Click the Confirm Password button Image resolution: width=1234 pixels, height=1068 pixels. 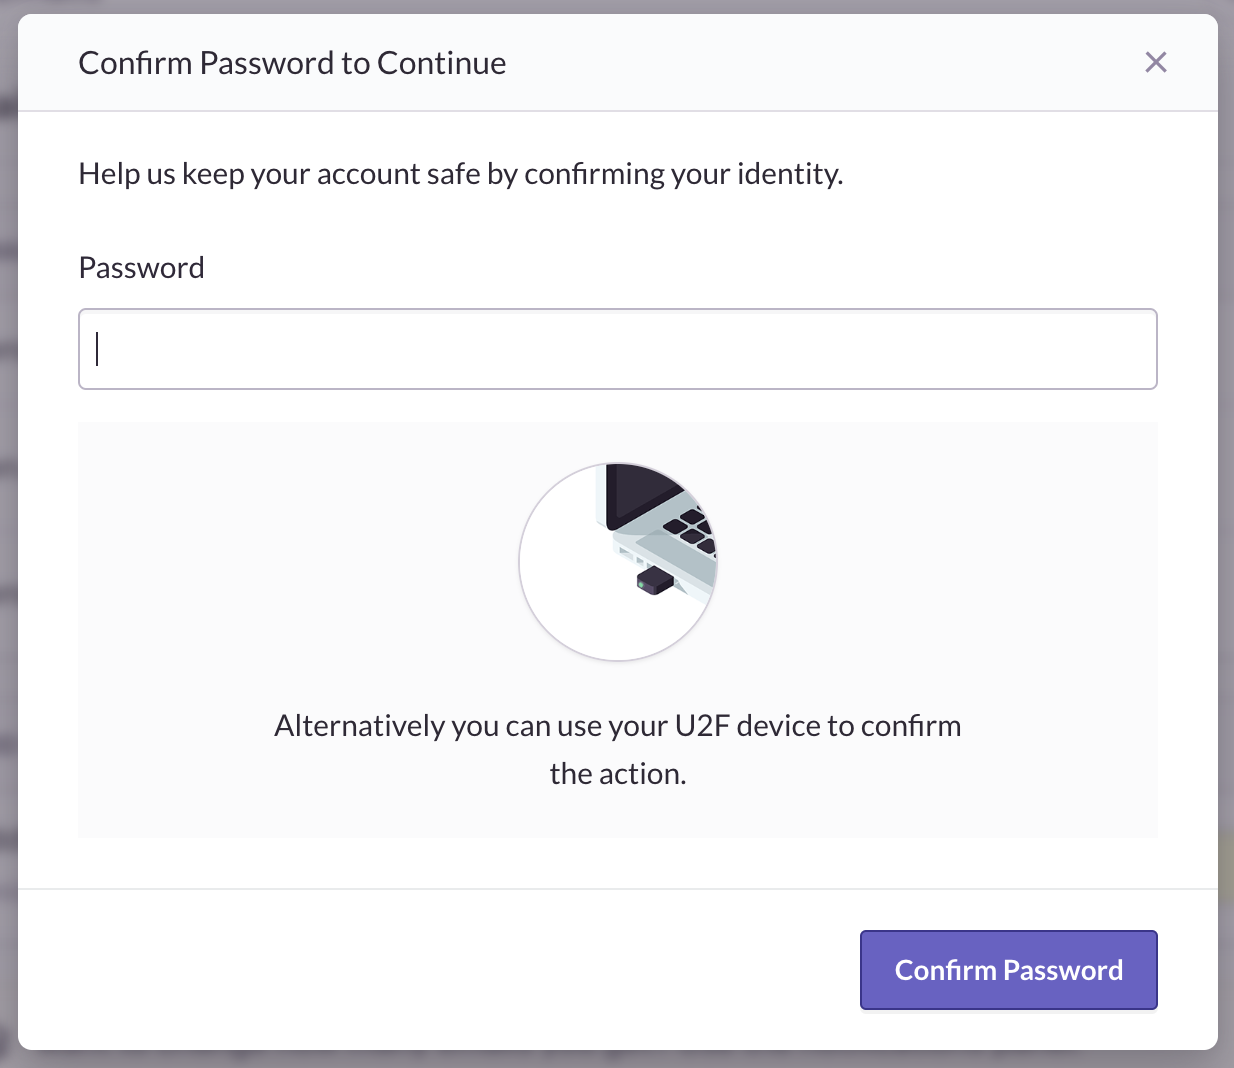pyautogui.click(x=1008, y=969)
